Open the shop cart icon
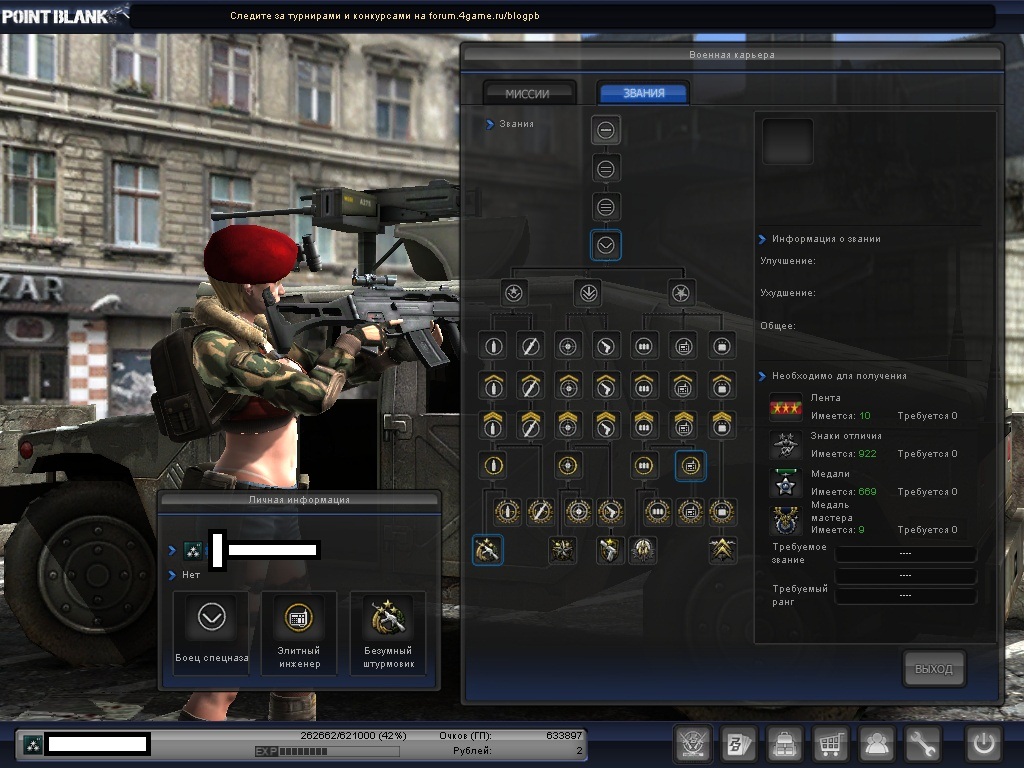1024x768 pixels. tap(831, 744)
